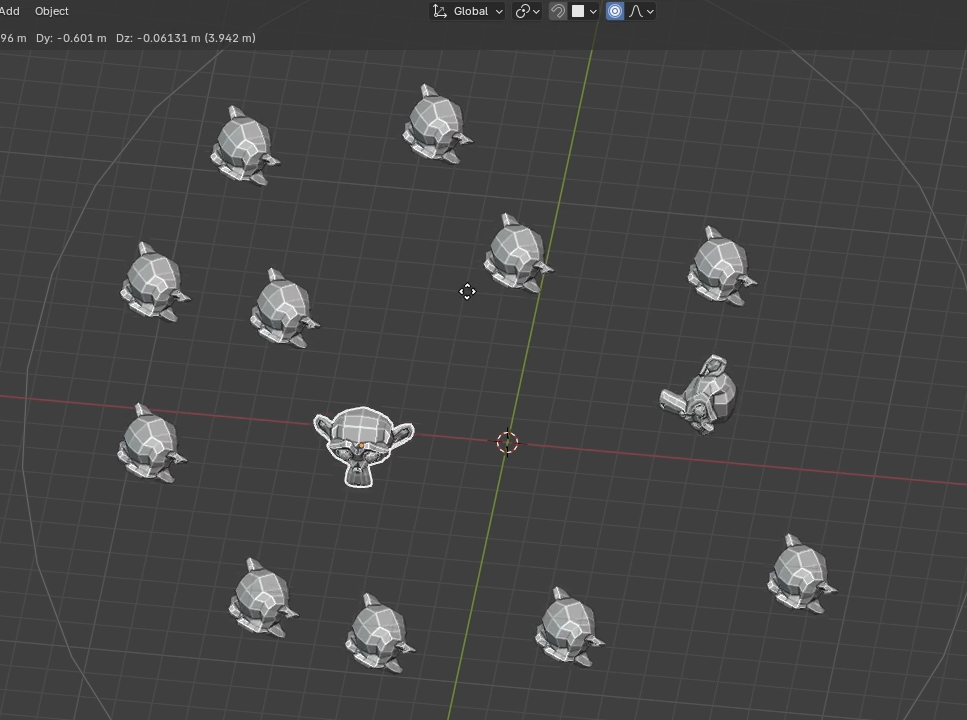Click the Dy: -0.601 m readout
The width and height of the screenshot is (967, 720).
click(71, 38)
